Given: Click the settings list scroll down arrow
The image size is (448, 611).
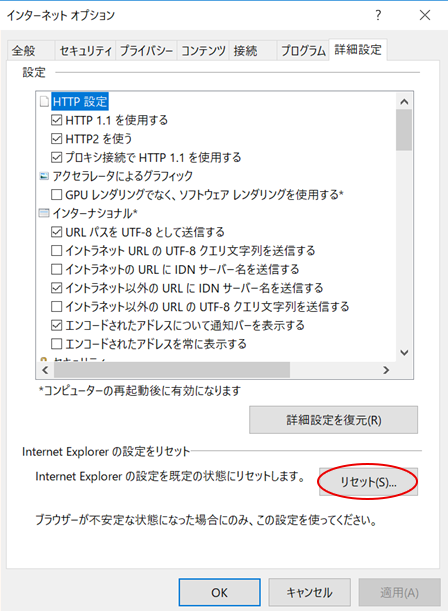Looking at the screenshot, I should tap(404, 352).
